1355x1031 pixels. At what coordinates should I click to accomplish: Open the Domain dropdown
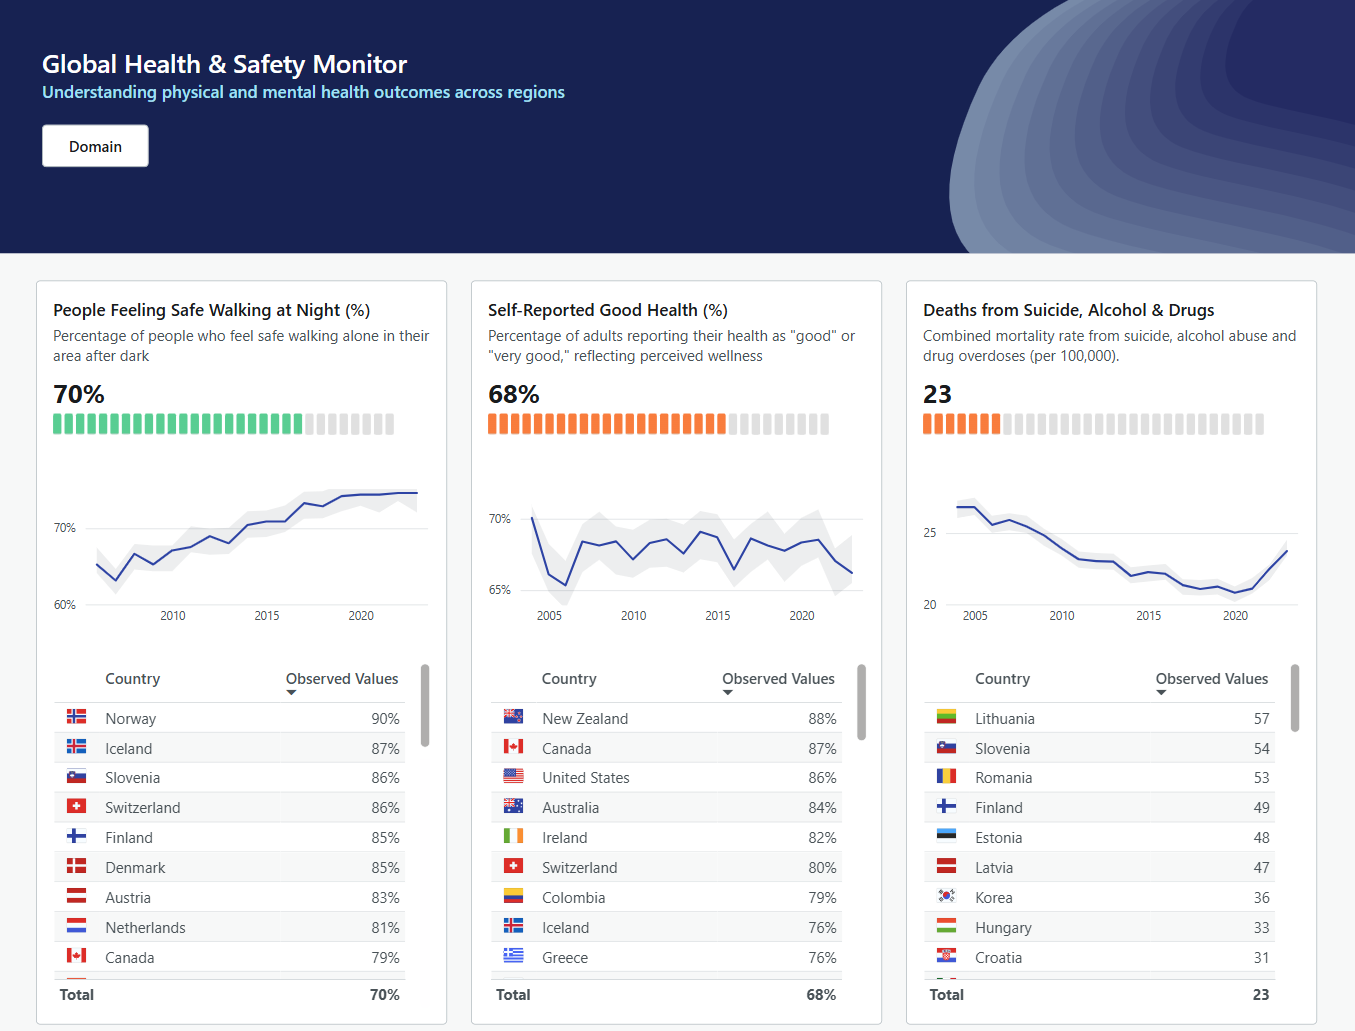(x=95, y=145)
